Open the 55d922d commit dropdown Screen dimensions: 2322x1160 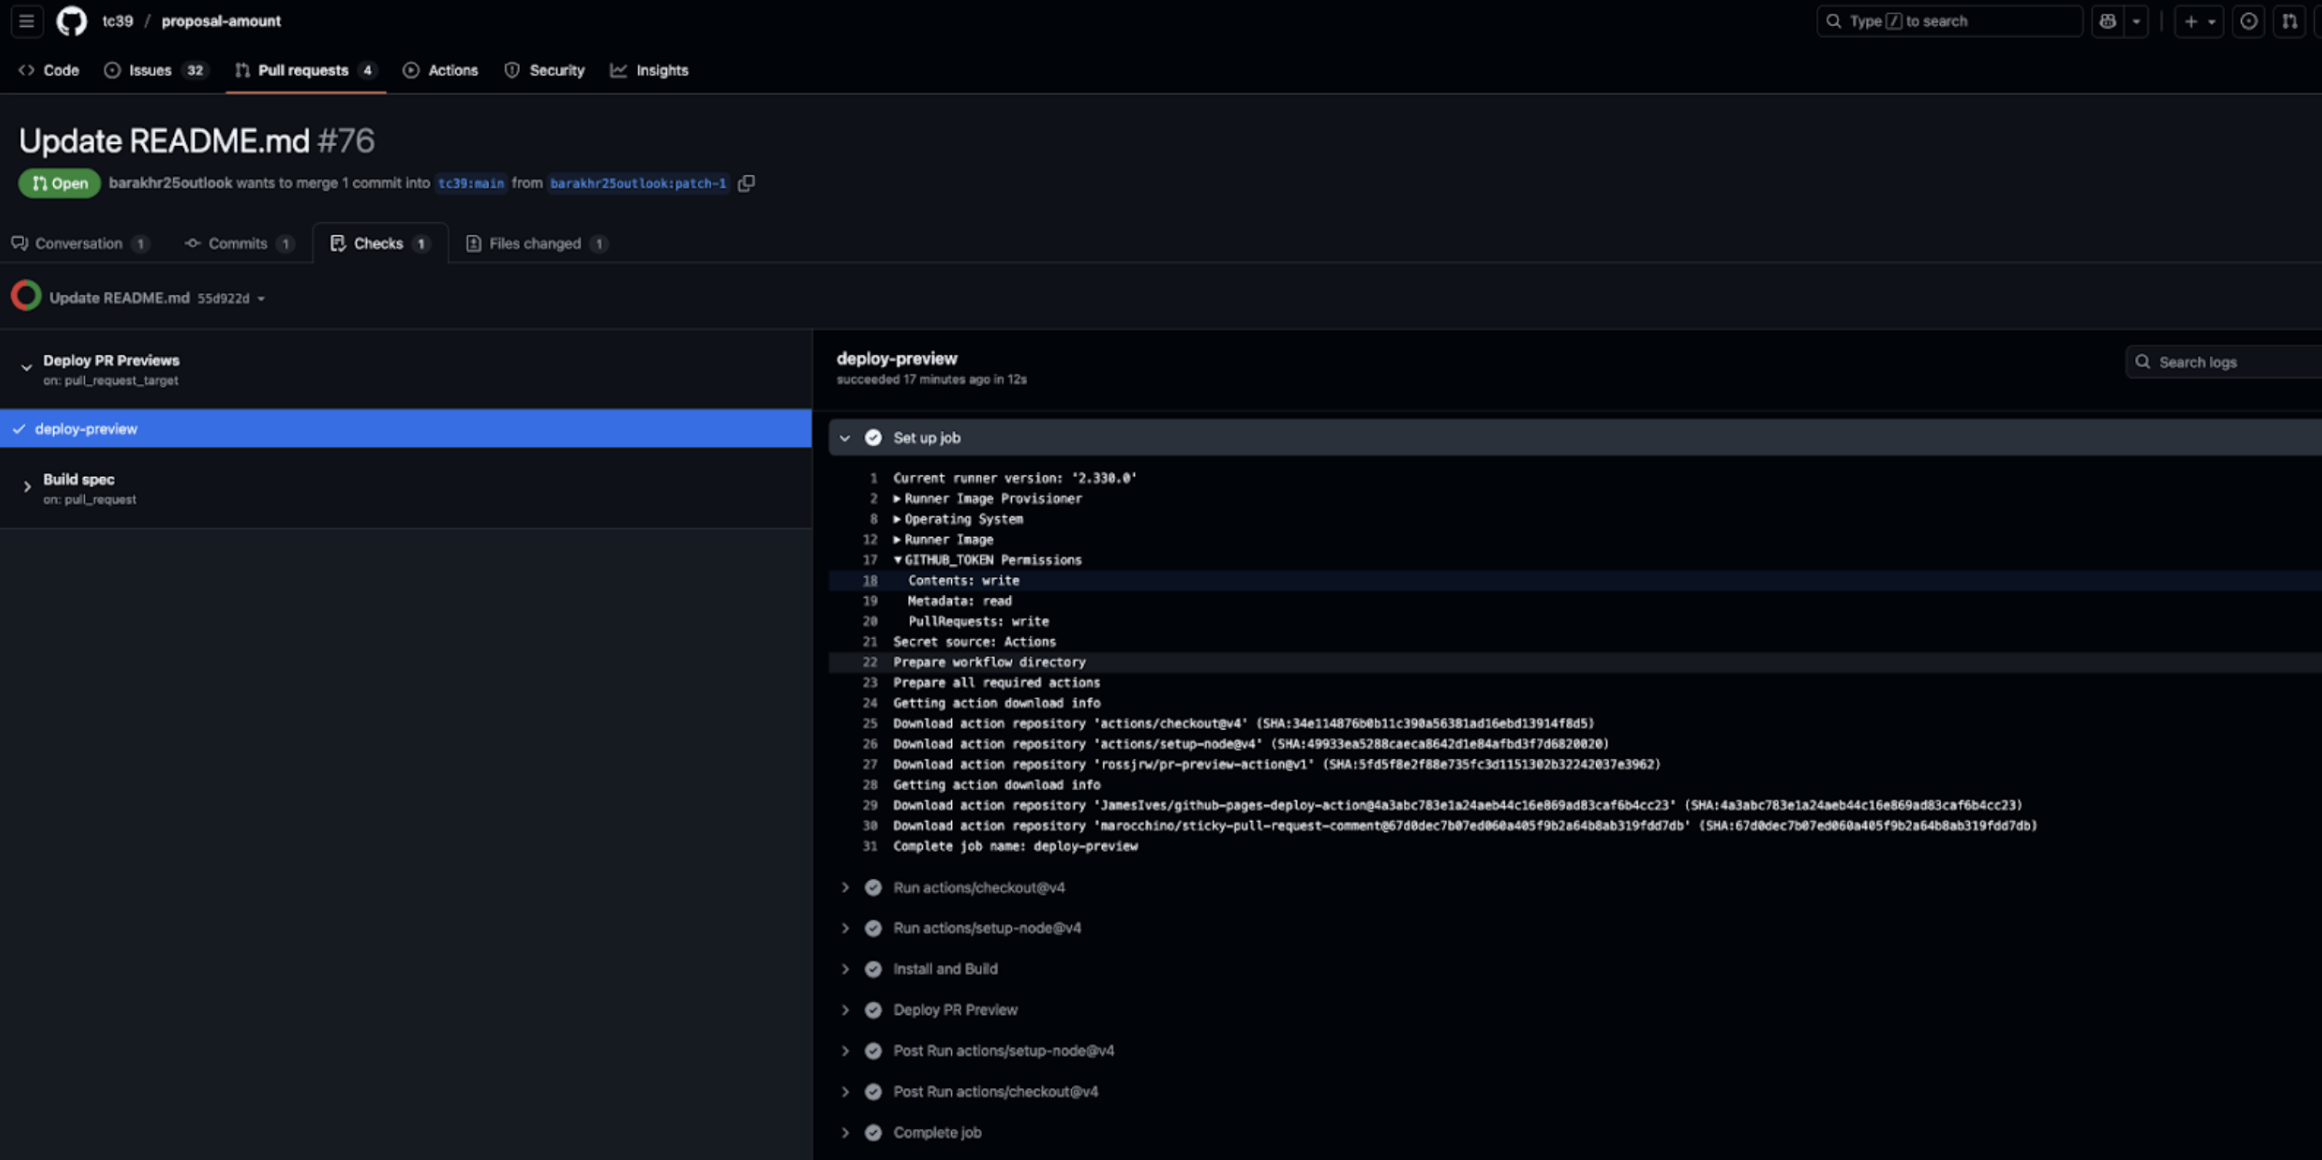[x=231, y=298]
